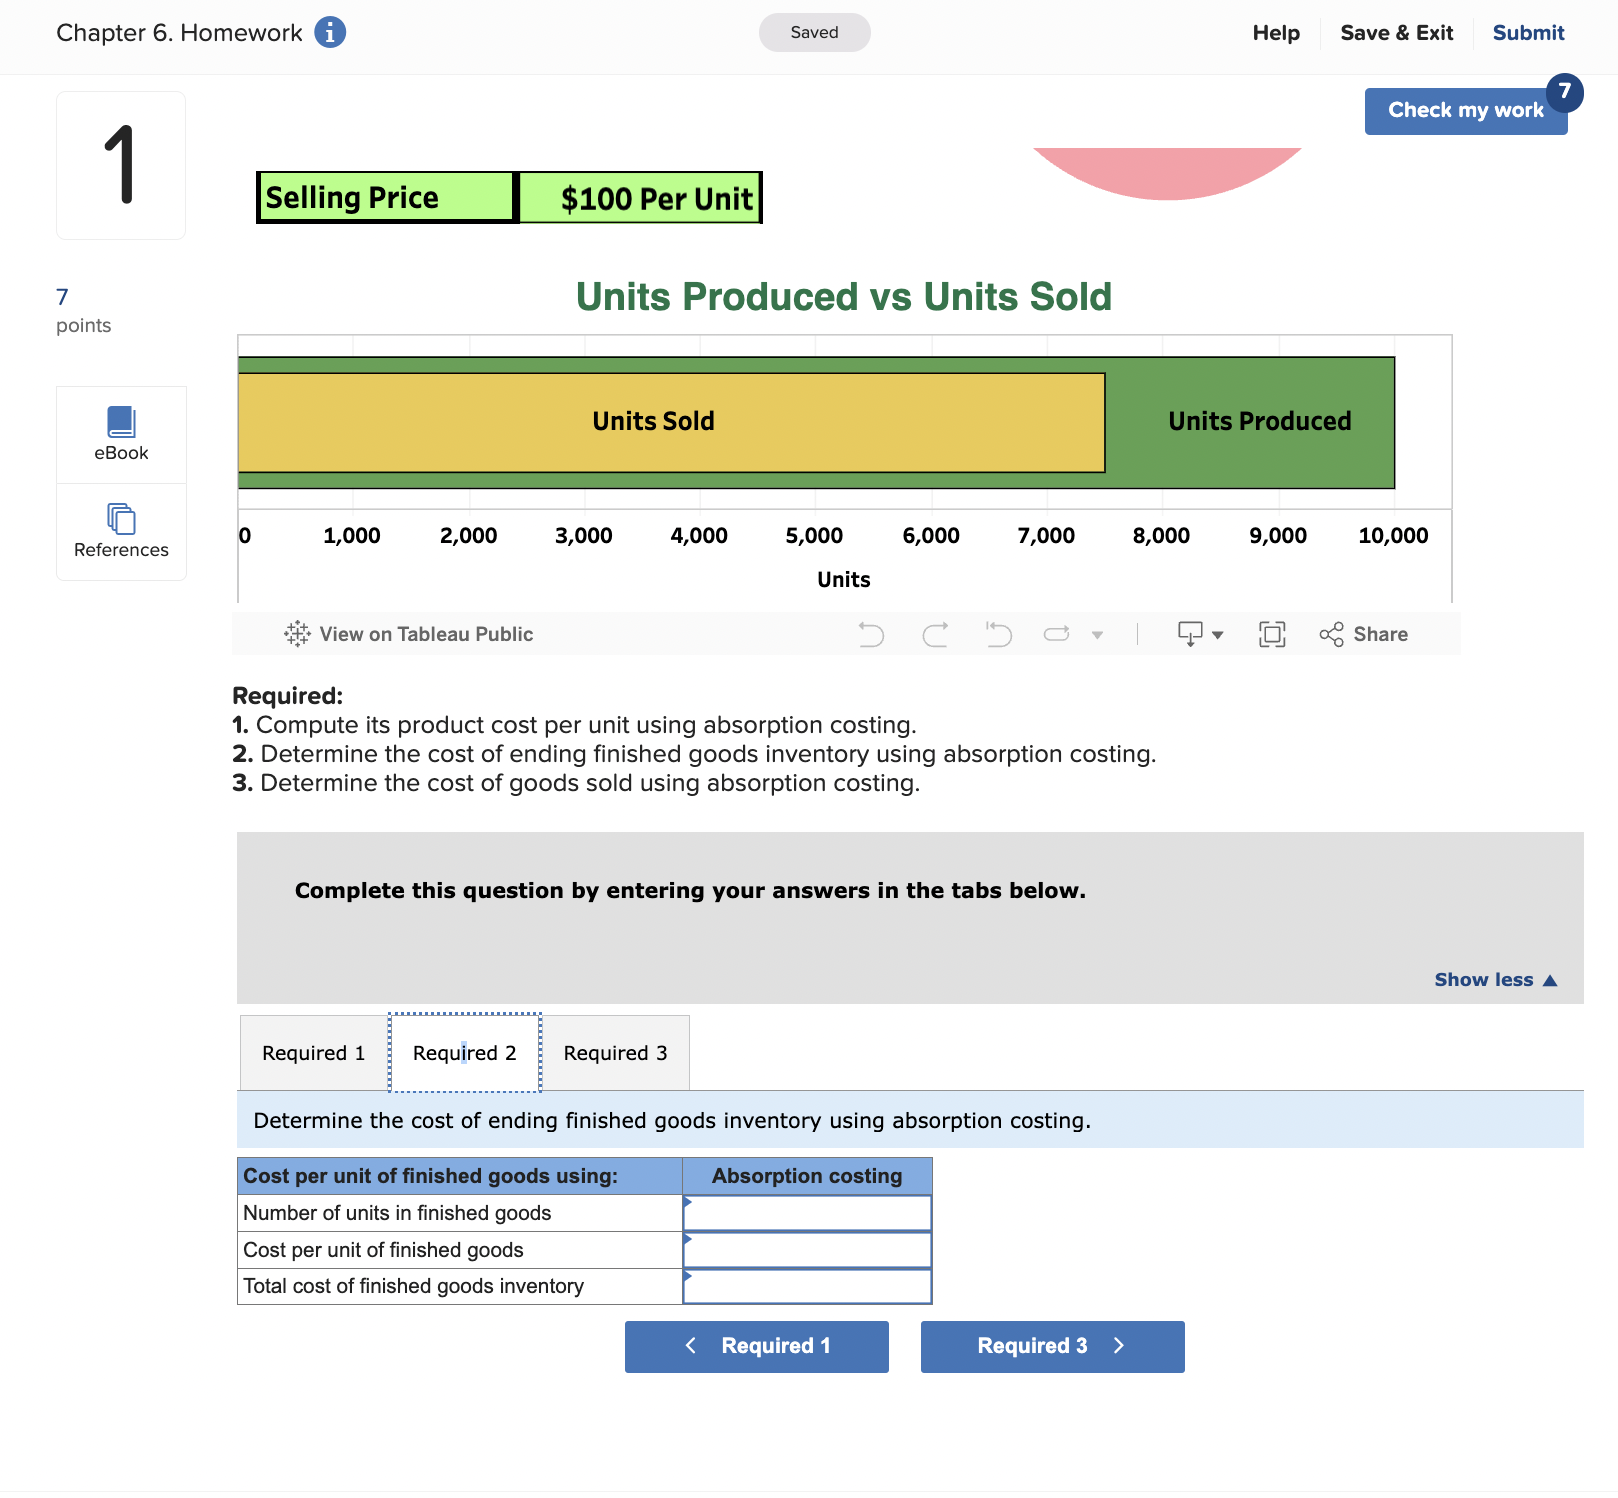Switch to the Required 1 tab
The image size is (1618, 1498).
[x=311, y=1052]
